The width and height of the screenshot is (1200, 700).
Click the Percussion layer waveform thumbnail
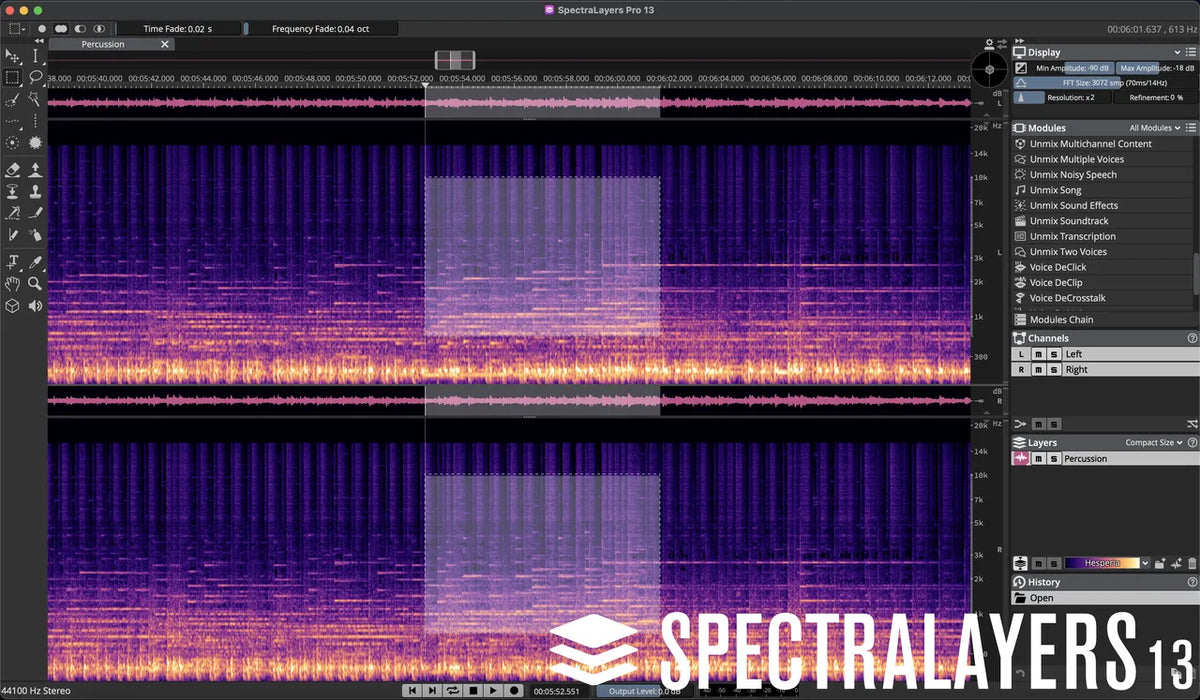[x=1020, y=458]
